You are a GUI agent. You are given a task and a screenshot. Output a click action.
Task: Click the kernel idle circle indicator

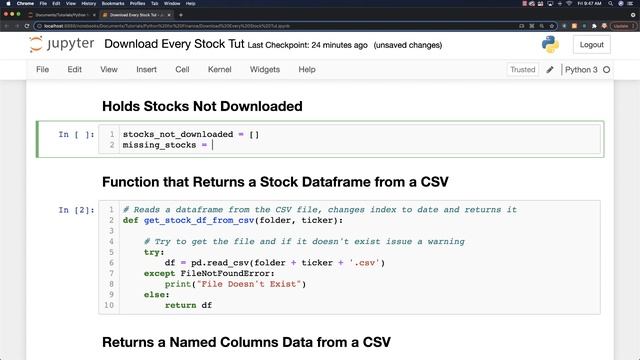(x=607, y=70)
